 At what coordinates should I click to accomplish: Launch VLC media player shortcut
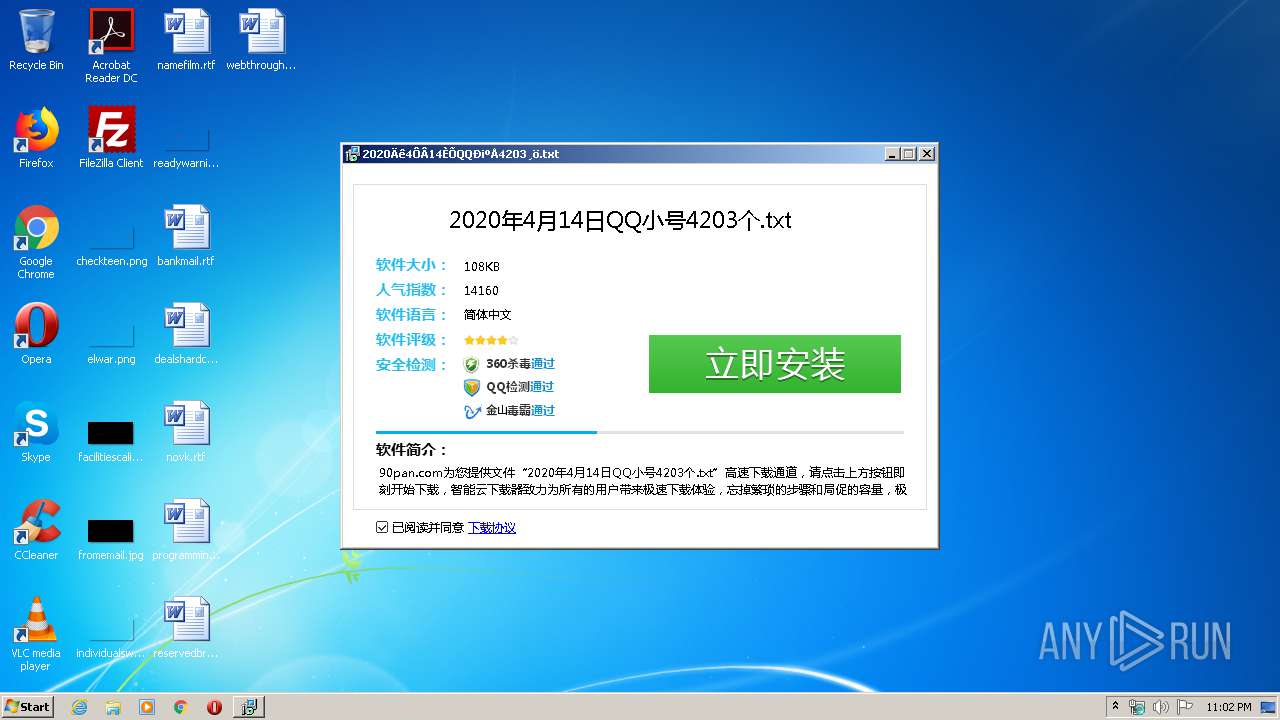[36, 634]
